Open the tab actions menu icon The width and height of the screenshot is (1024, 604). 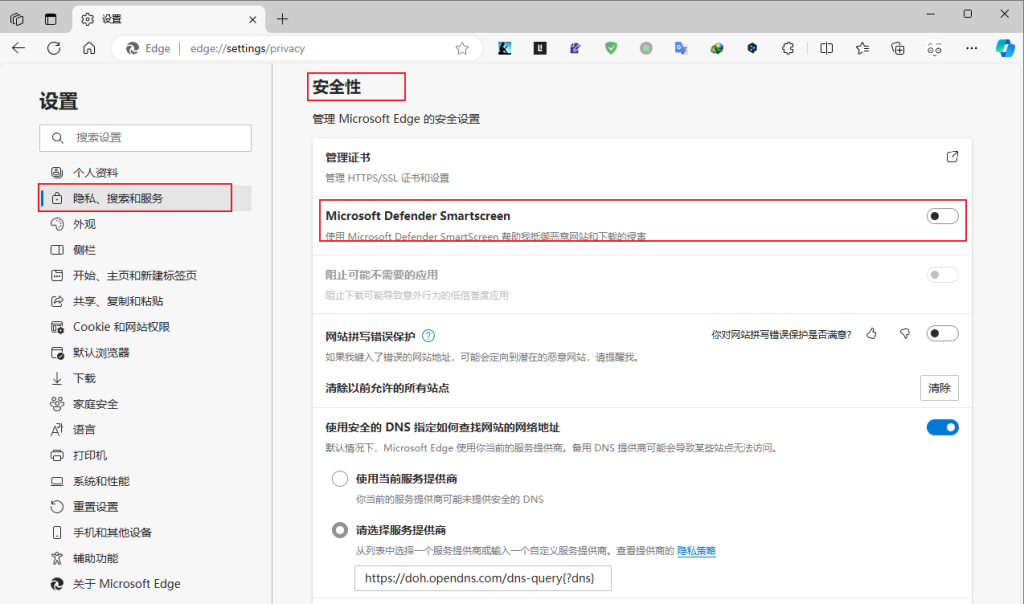50,20
